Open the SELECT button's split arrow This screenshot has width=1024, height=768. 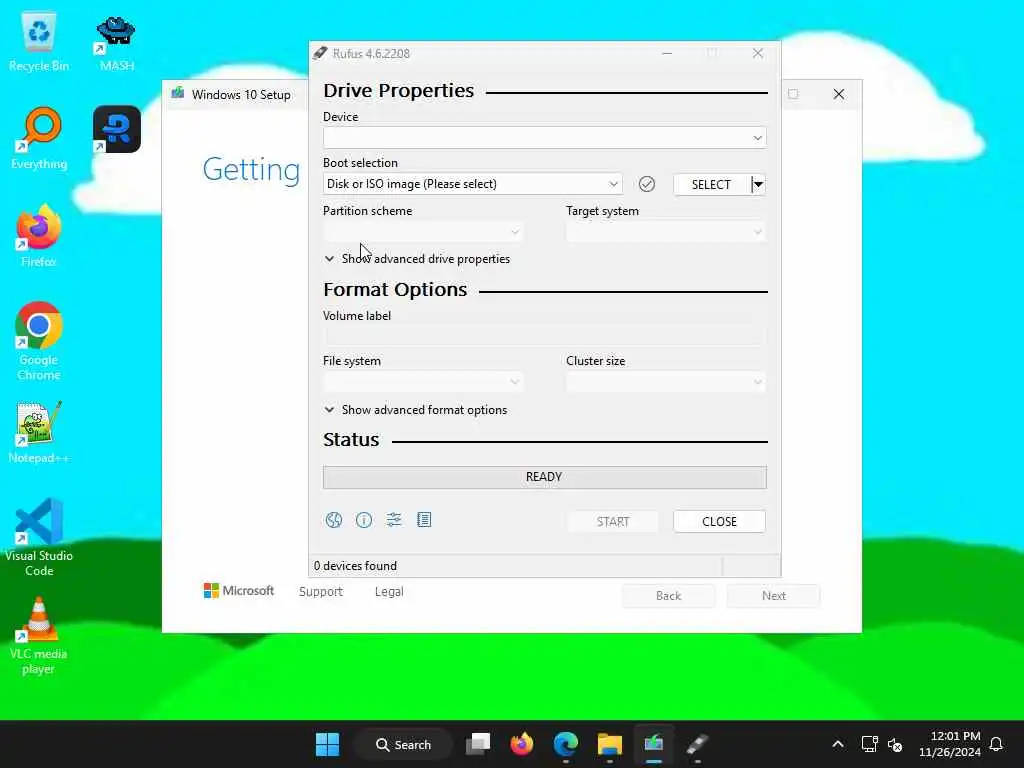point(758,185)
